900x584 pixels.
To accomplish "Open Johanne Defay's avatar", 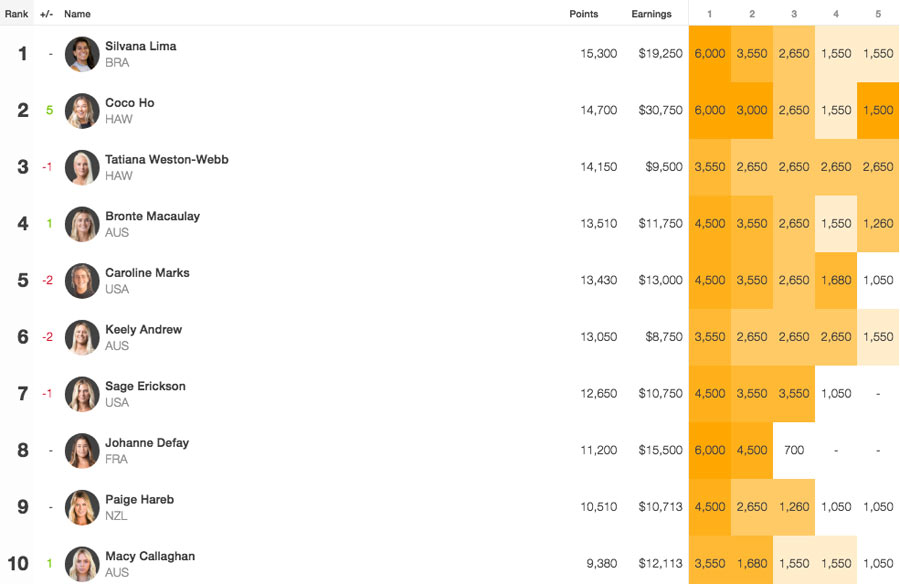I will pos(82,451).
